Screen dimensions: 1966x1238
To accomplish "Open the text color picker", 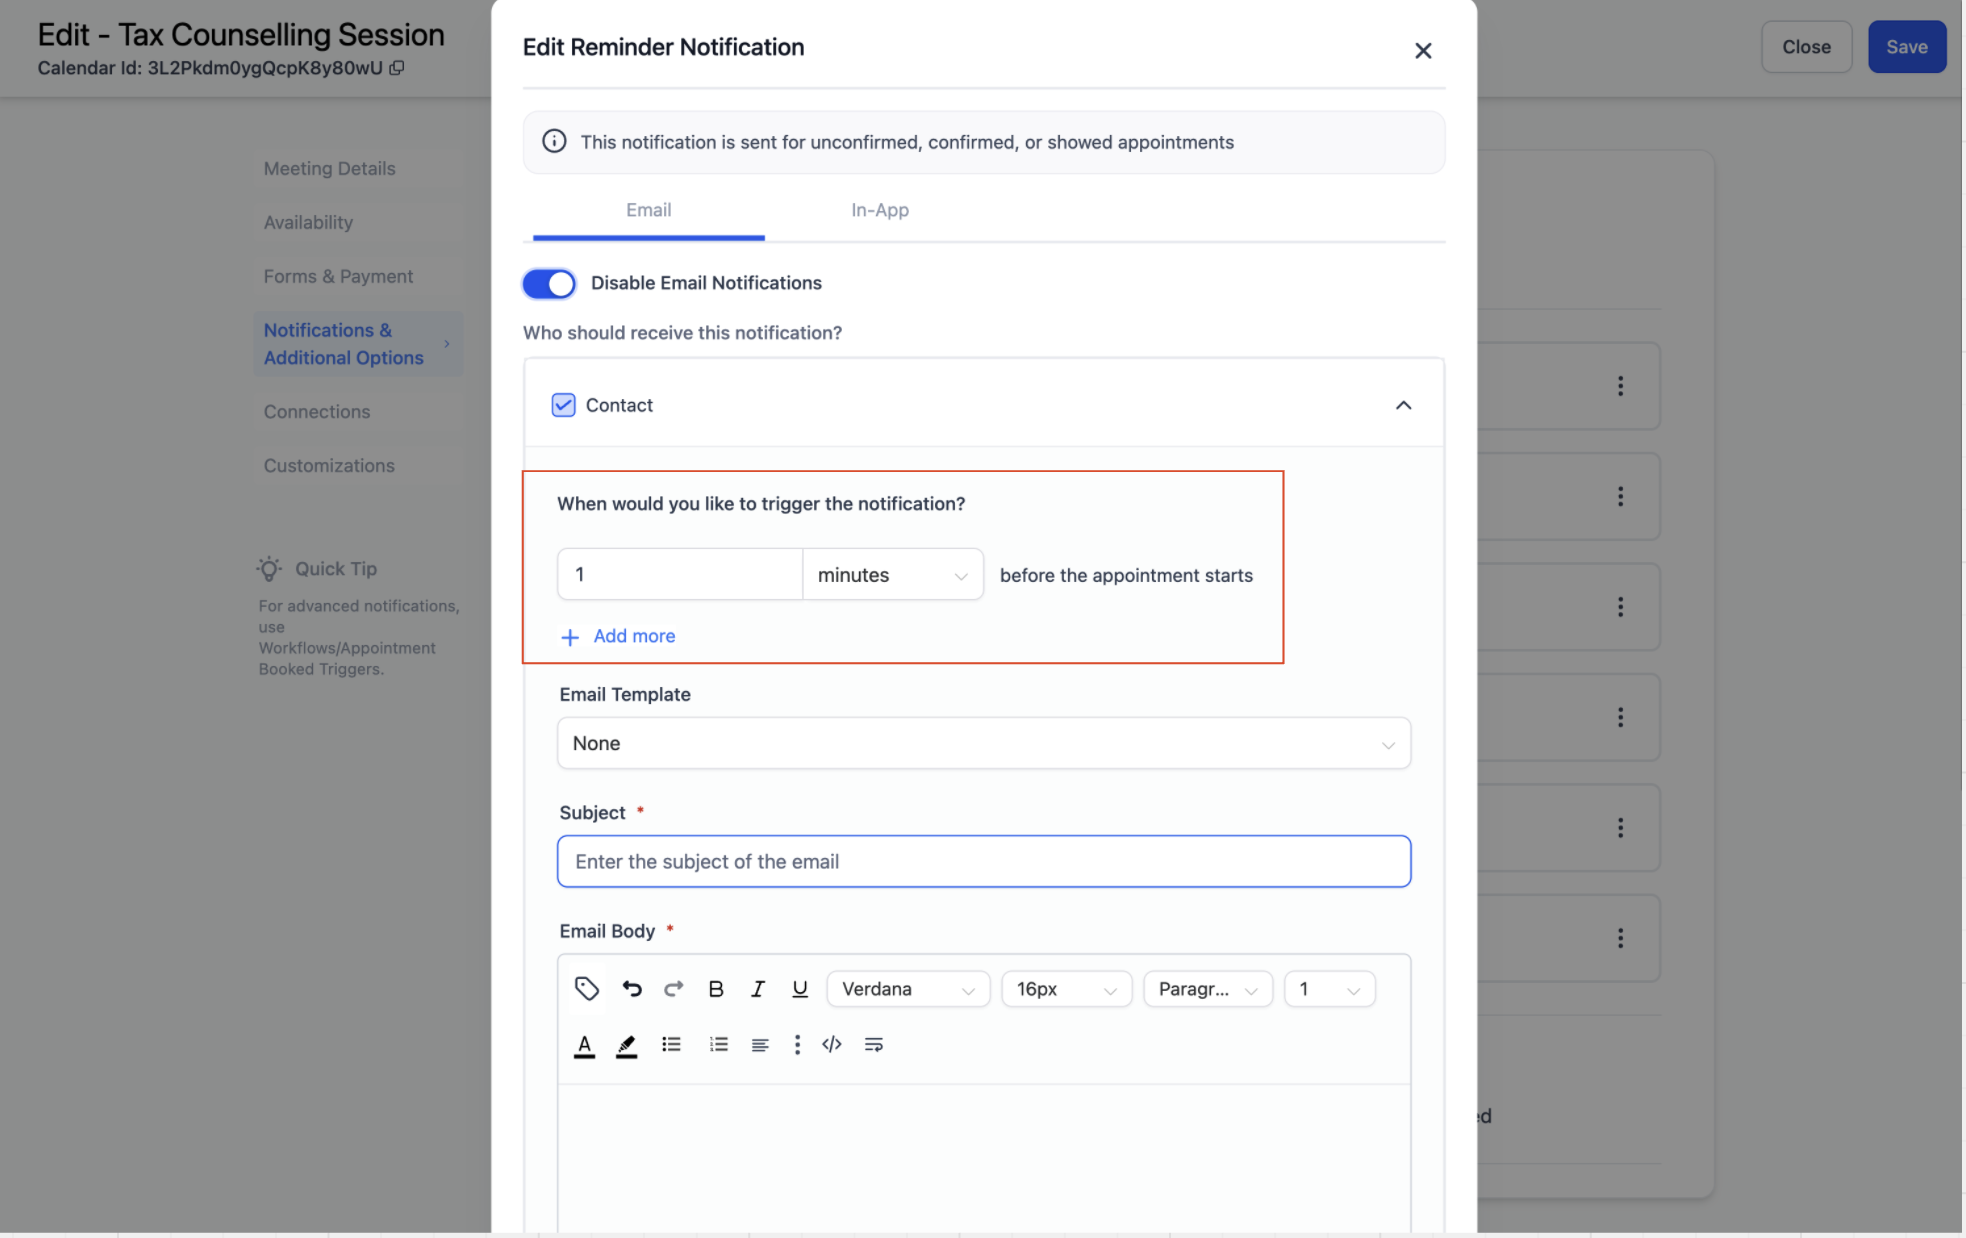I will click(x=584, y=1046).
